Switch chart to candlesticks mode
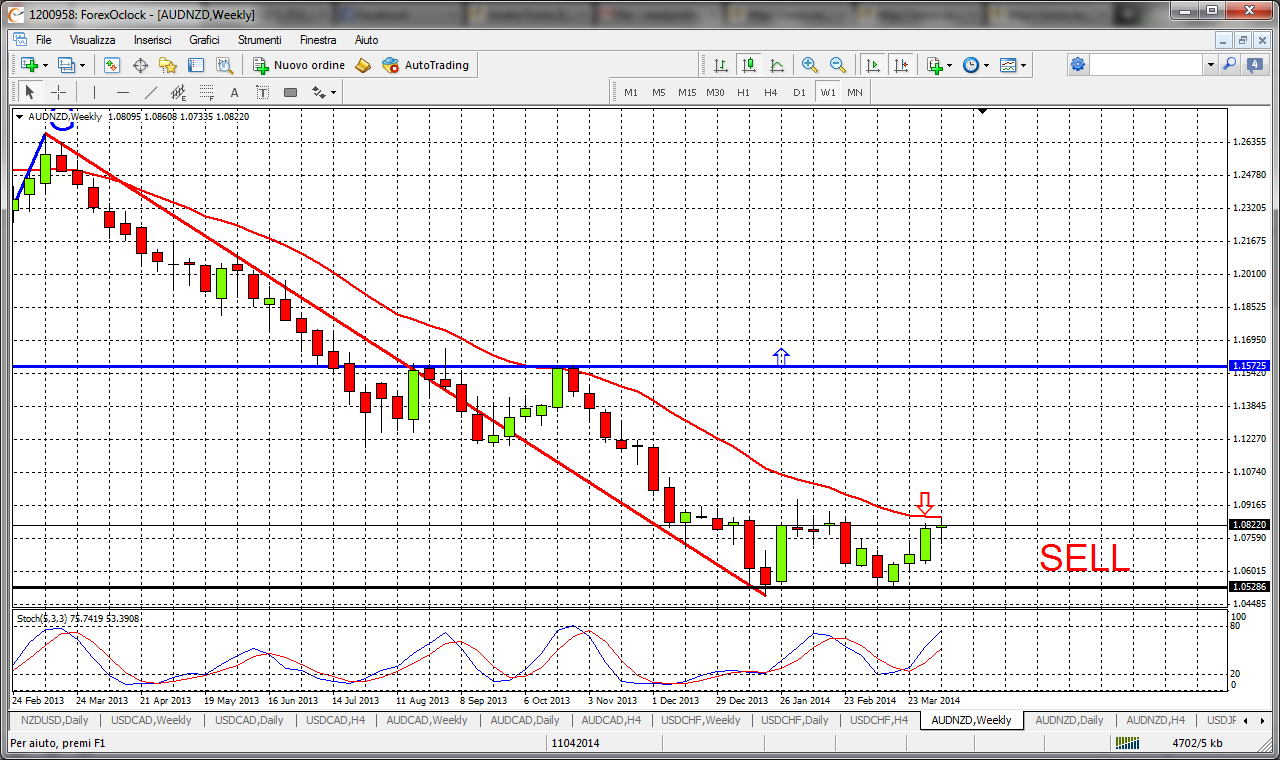 [x=748, y=65]
